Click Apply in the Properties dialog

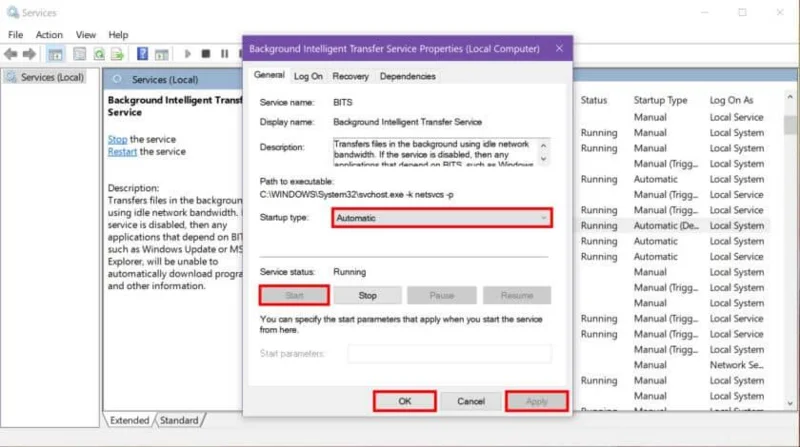click(x=536, y=401)
